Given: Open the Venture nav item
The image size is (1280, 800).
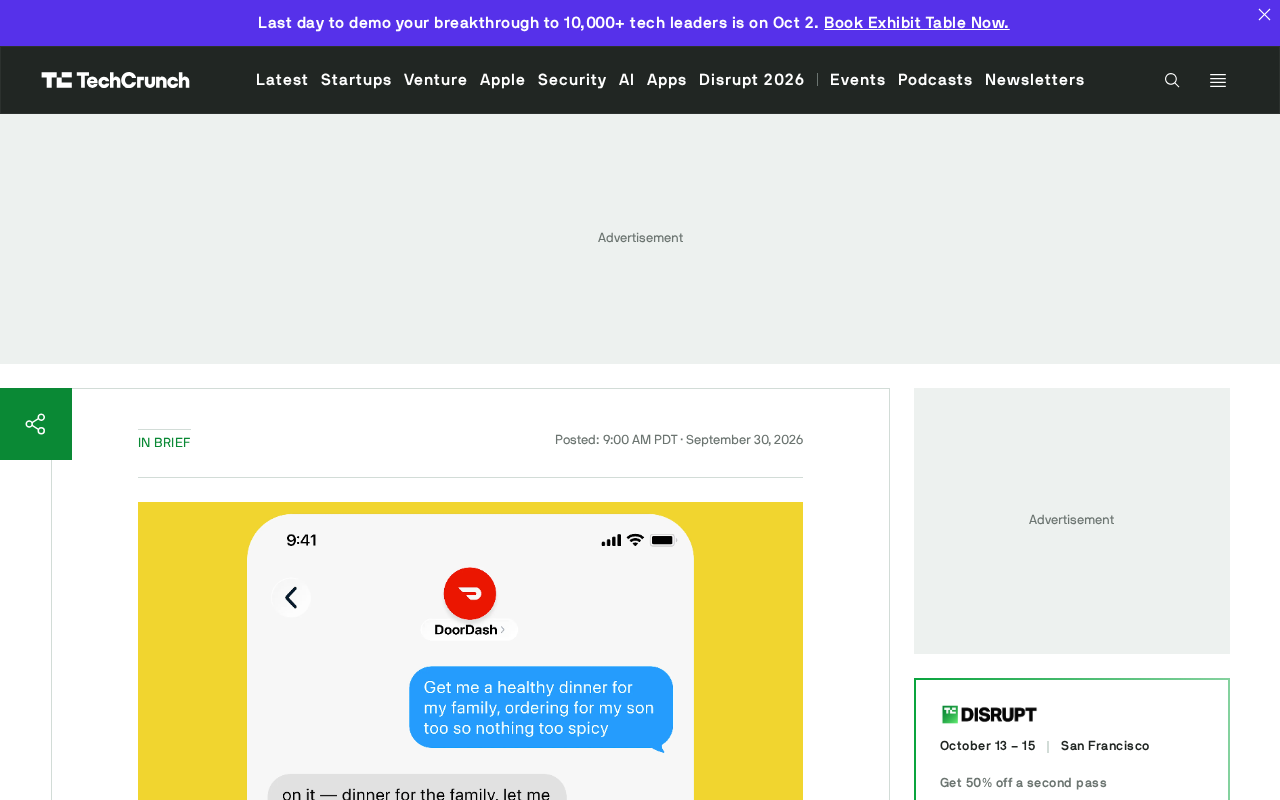Looking at the screenshot, I should (x=436, y=80).
